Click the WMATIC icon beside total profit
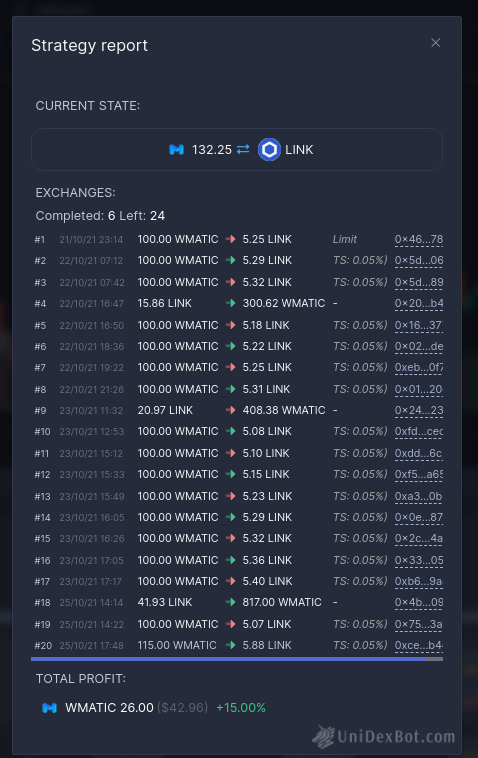This screenshot has height=758, width=478. [49, 708]
